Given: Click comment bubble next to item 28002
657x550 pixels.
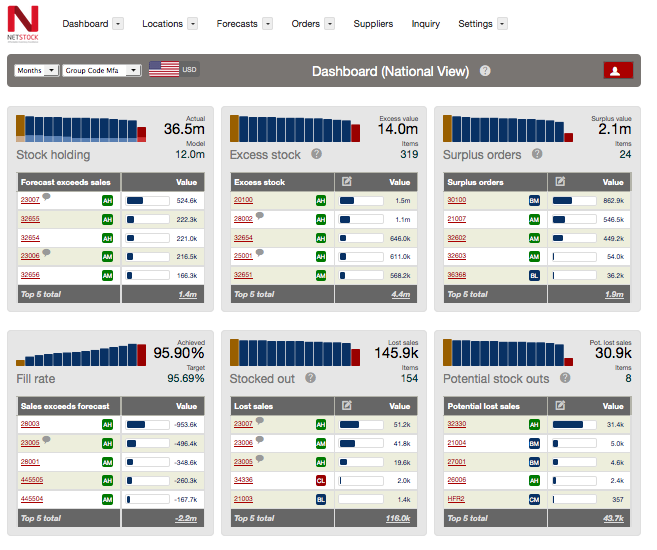Looking at the screenshot, I should coord(259,216).
